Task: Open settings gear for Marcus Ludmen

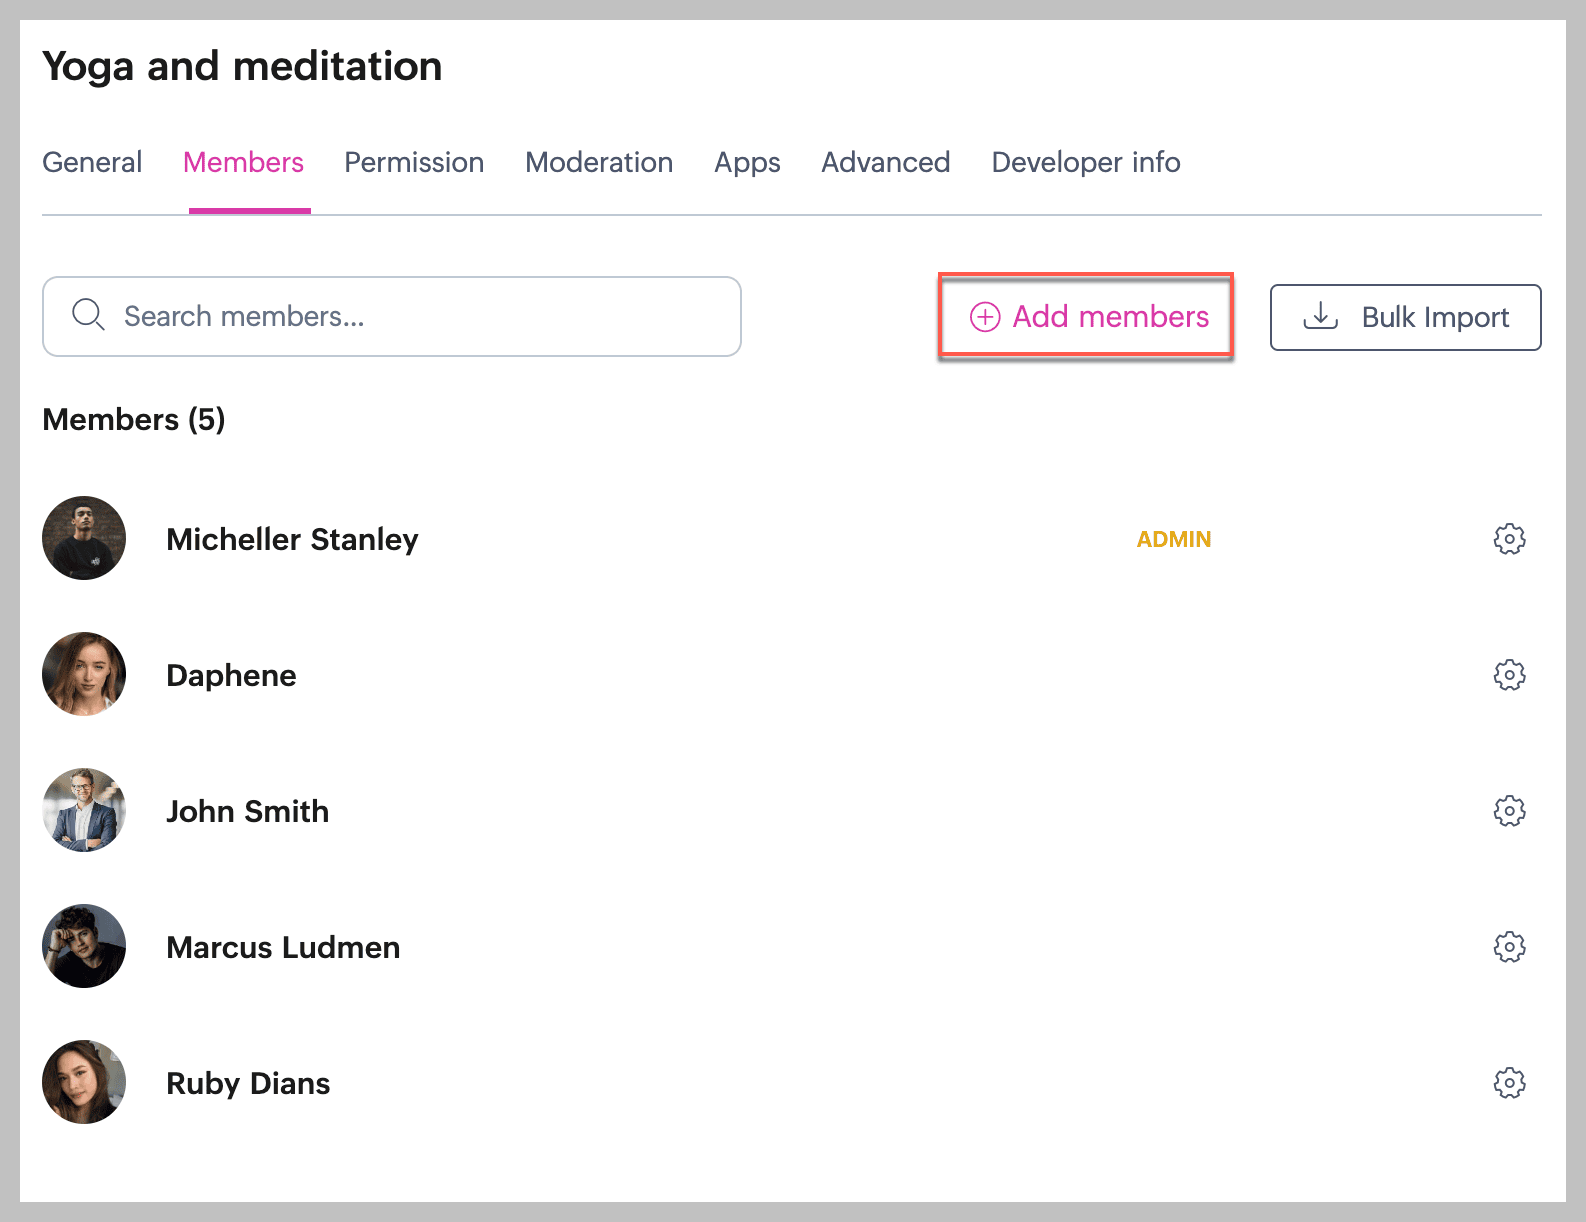Action: [x=1509, y=947]
